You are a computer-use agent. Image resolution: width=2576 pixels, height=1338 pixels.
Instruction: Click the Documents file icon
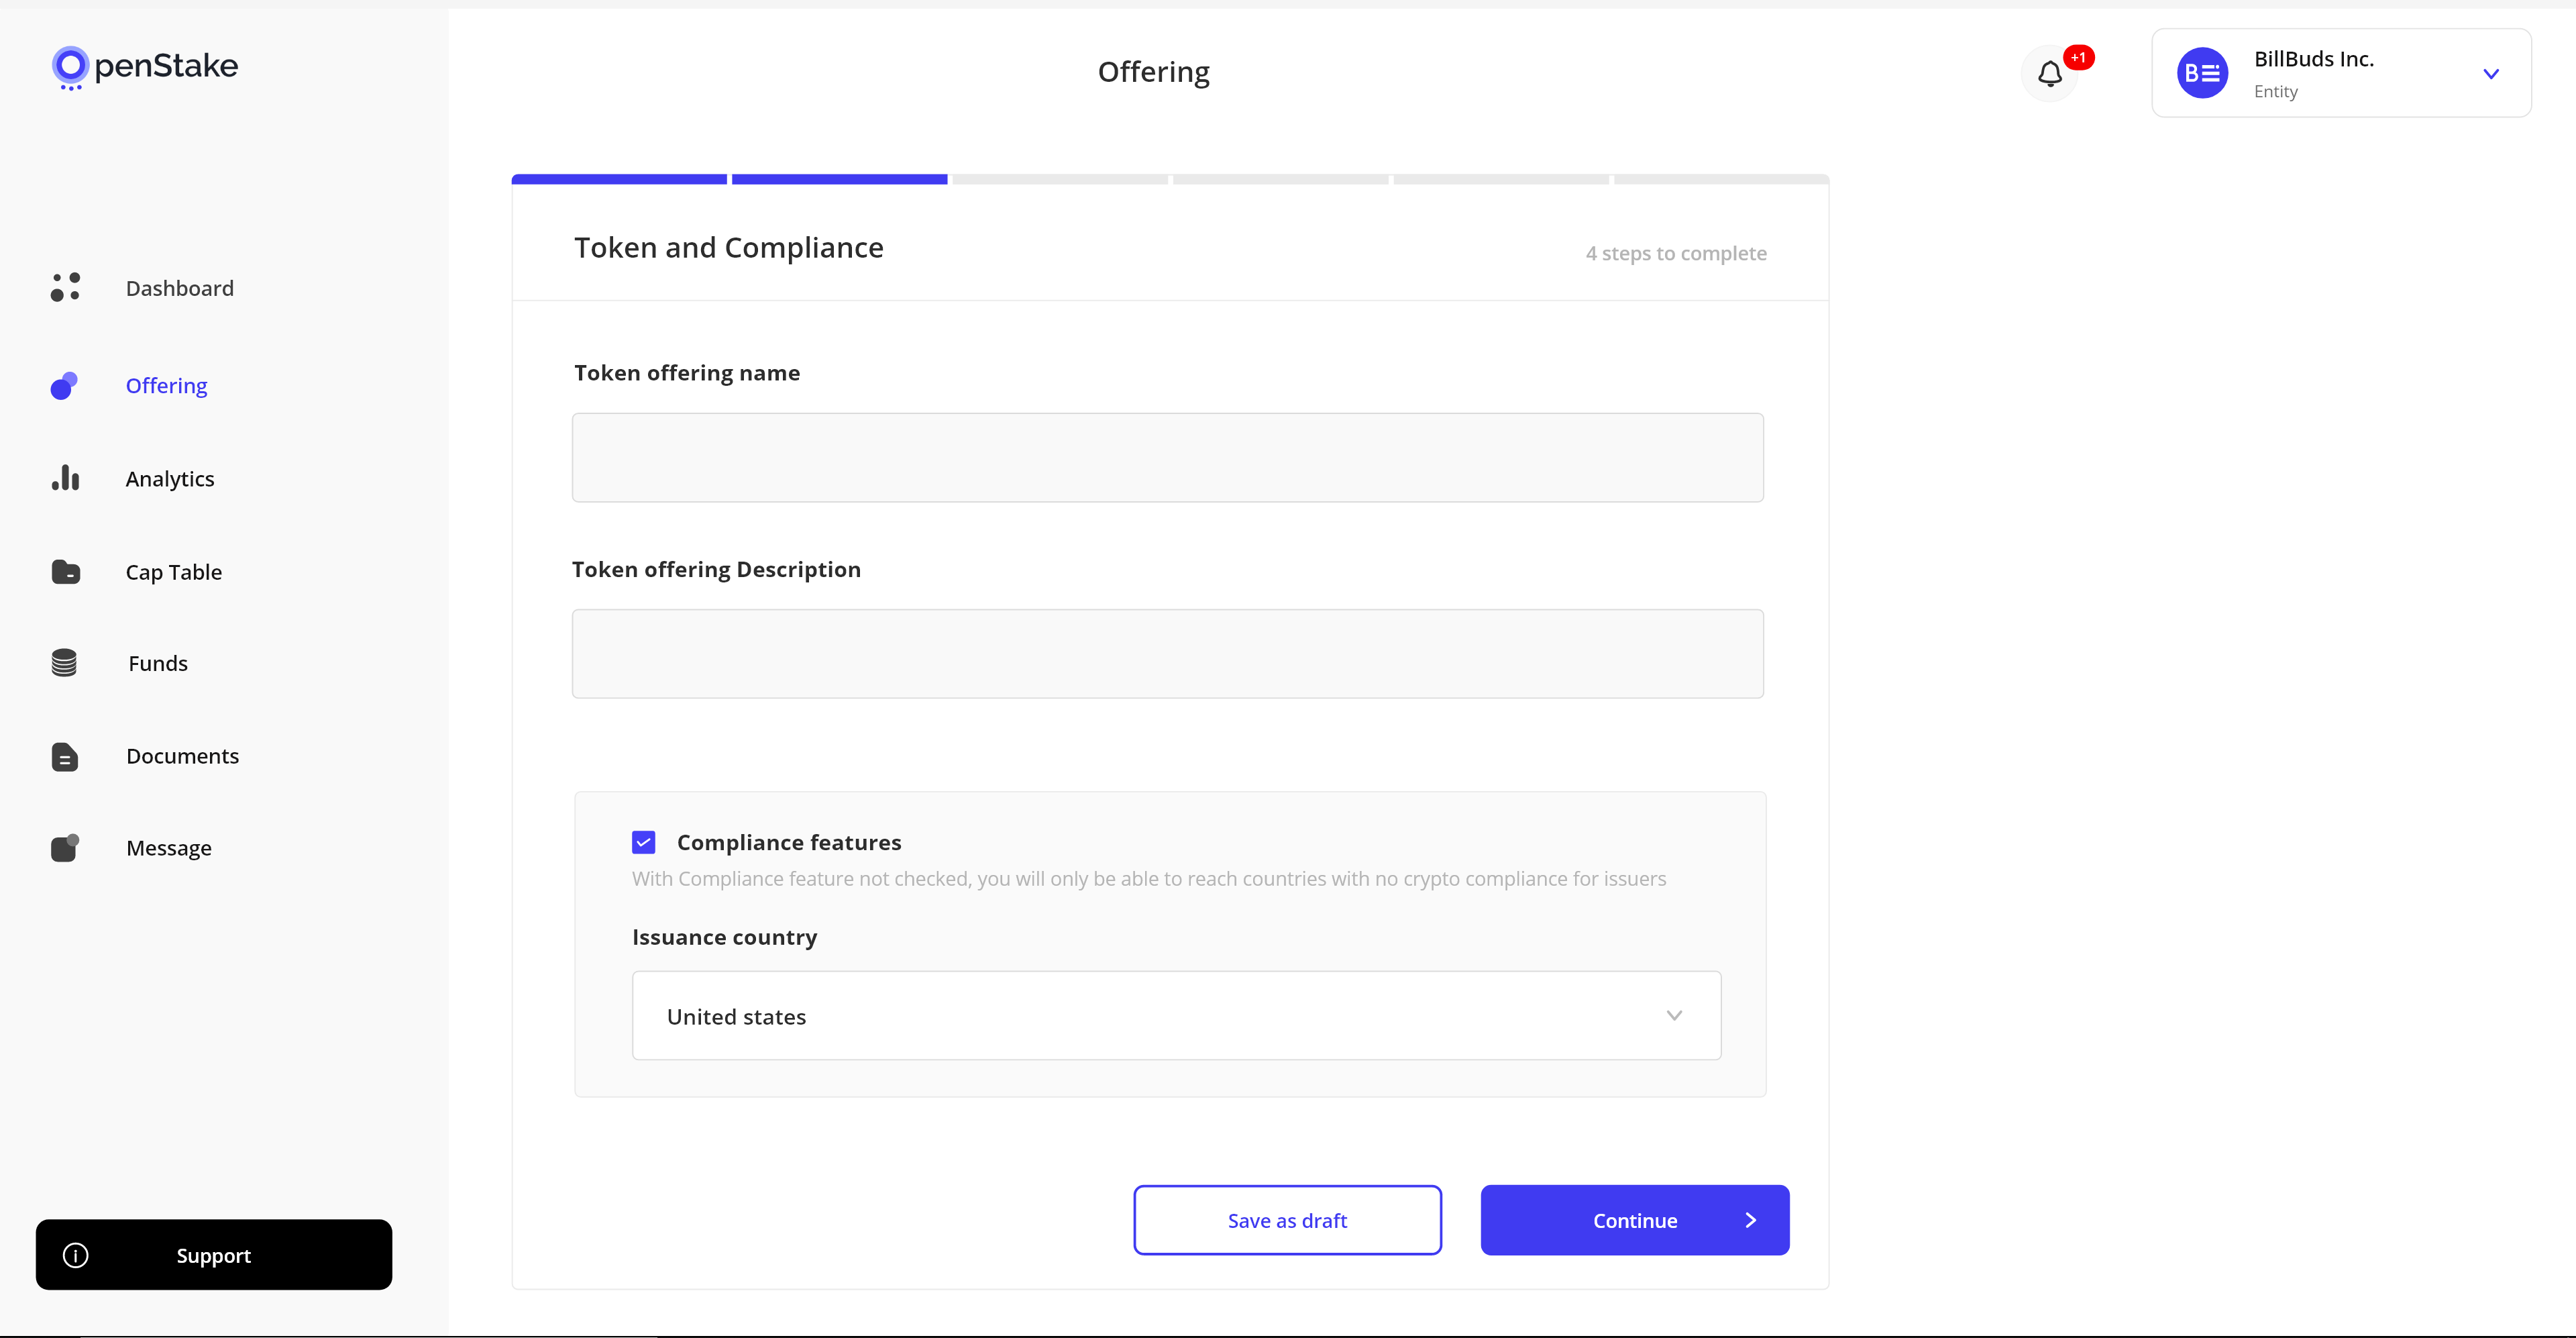64,756
